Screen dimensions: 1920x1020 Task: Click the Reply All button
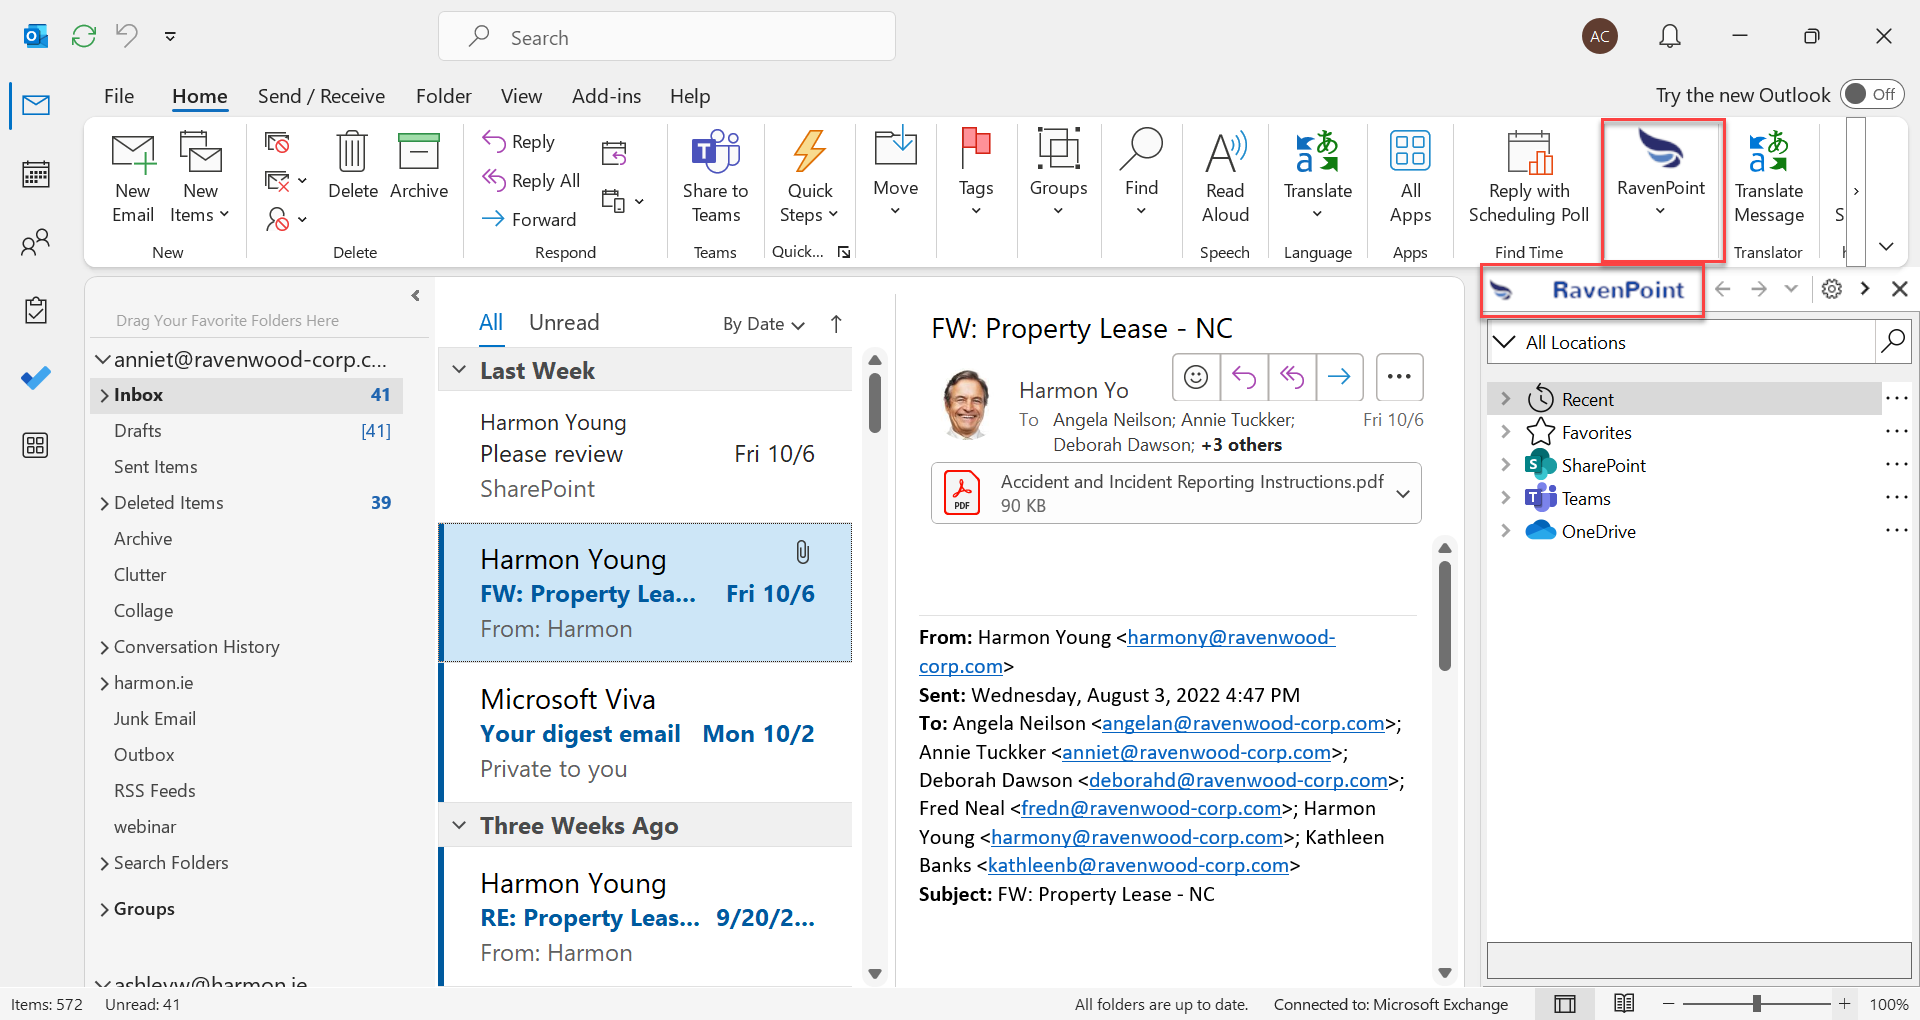coord(532,180)
